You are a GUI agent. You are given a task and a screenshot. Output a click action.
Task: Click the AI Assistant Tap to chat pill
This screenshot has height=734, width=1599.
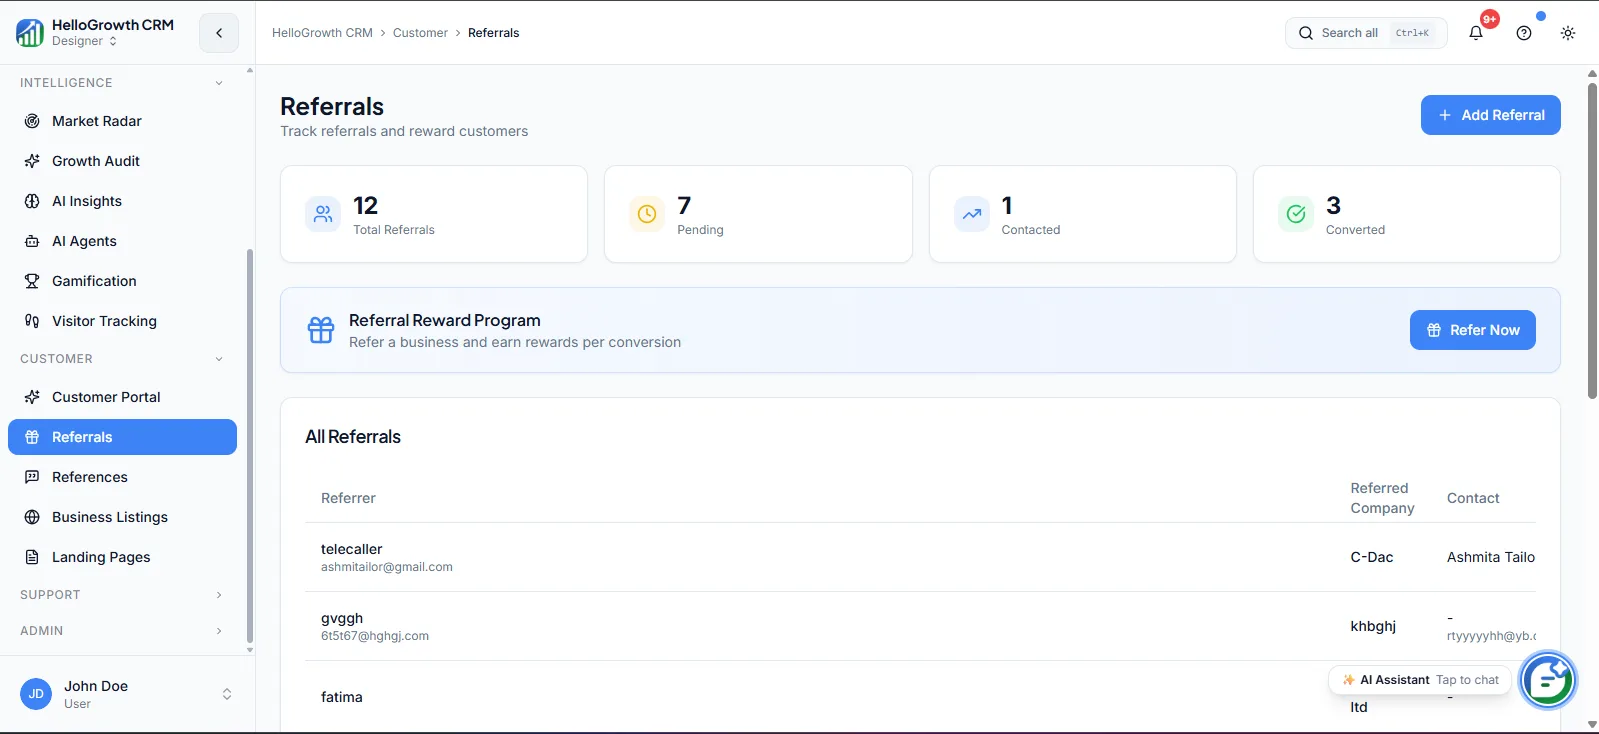[1418, 680]
